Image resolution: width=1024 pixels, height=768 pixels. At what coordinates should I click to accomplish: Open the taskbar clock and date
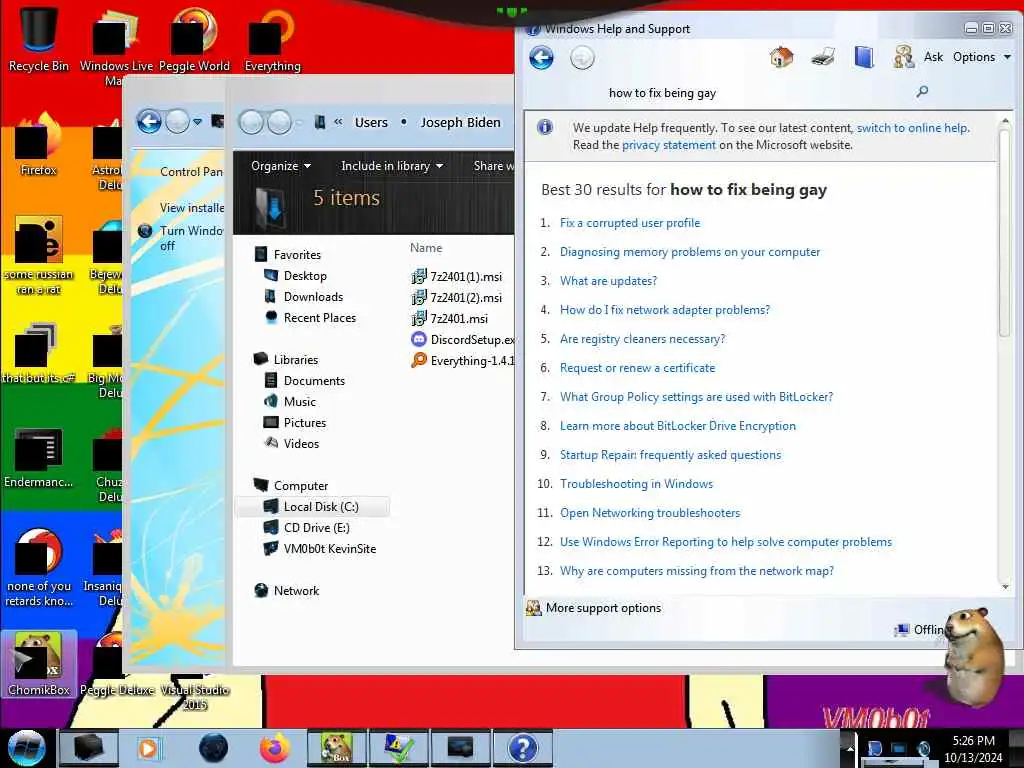click(973, 749)
